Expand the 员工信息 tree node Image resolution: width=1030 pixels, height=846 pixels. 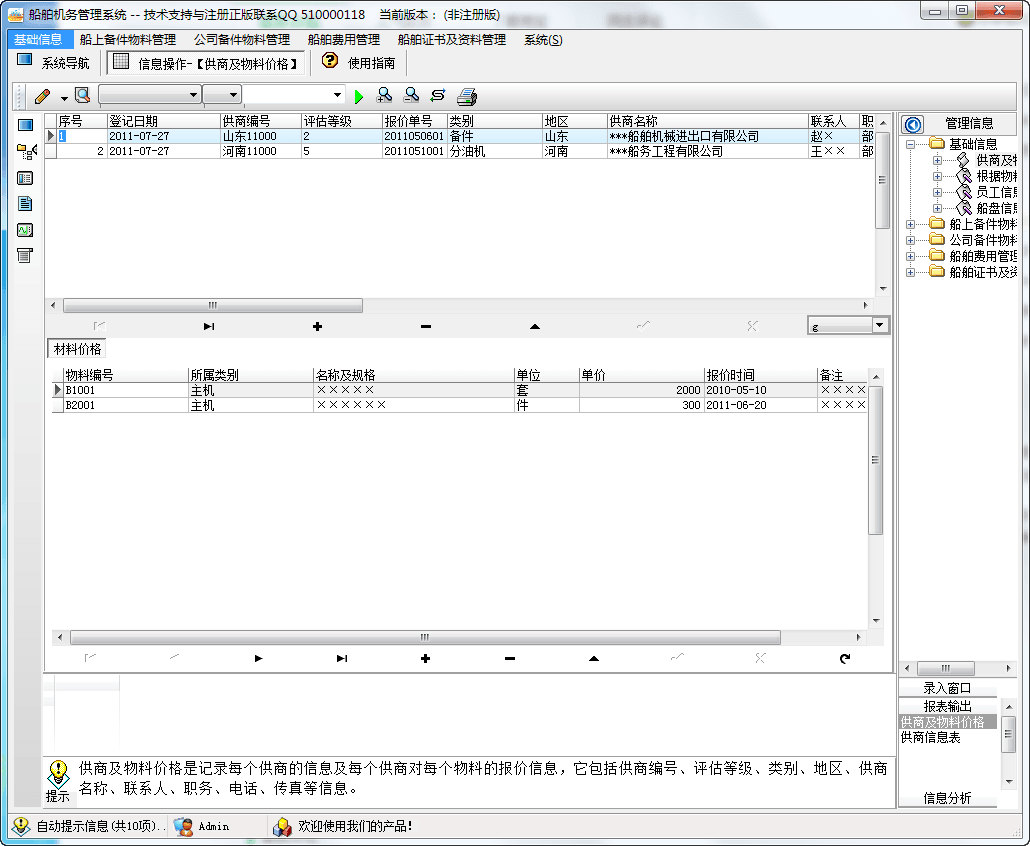click(937, 192)
